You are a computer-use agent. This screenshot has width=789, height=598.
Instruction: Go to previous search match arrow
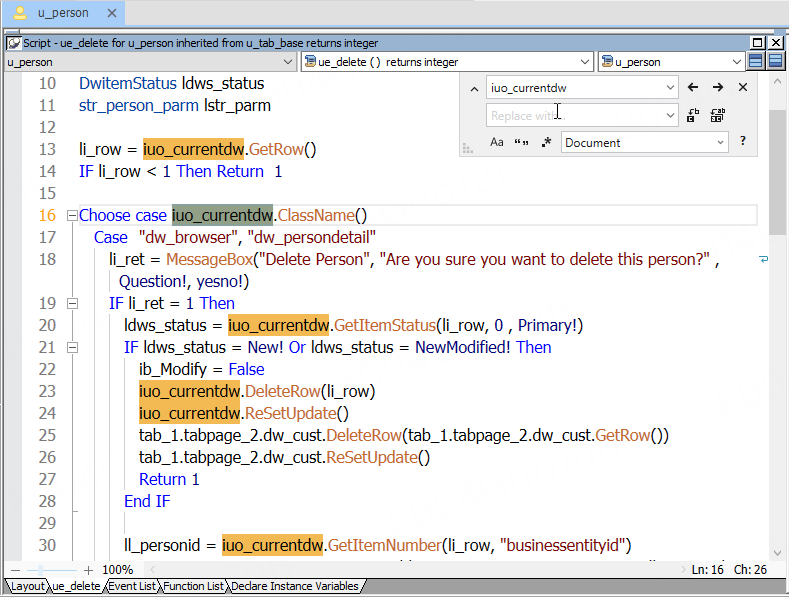[x=693, y=88]
